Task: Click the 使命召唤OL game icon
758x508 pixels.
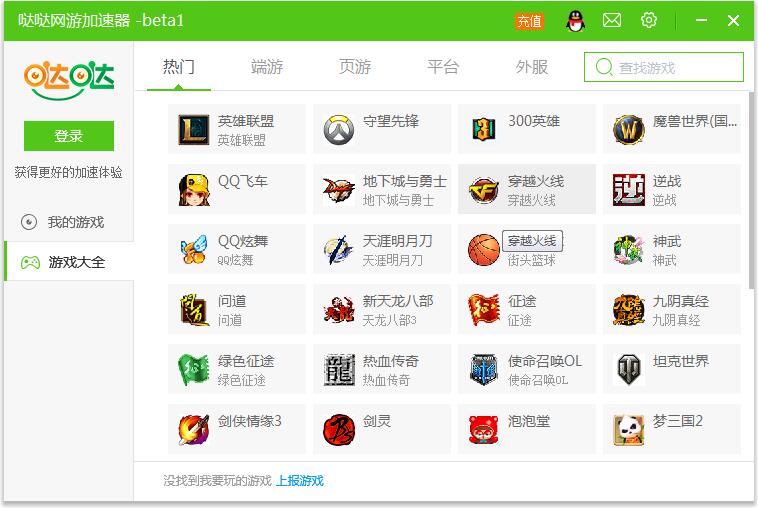Action: click(484, 369)
